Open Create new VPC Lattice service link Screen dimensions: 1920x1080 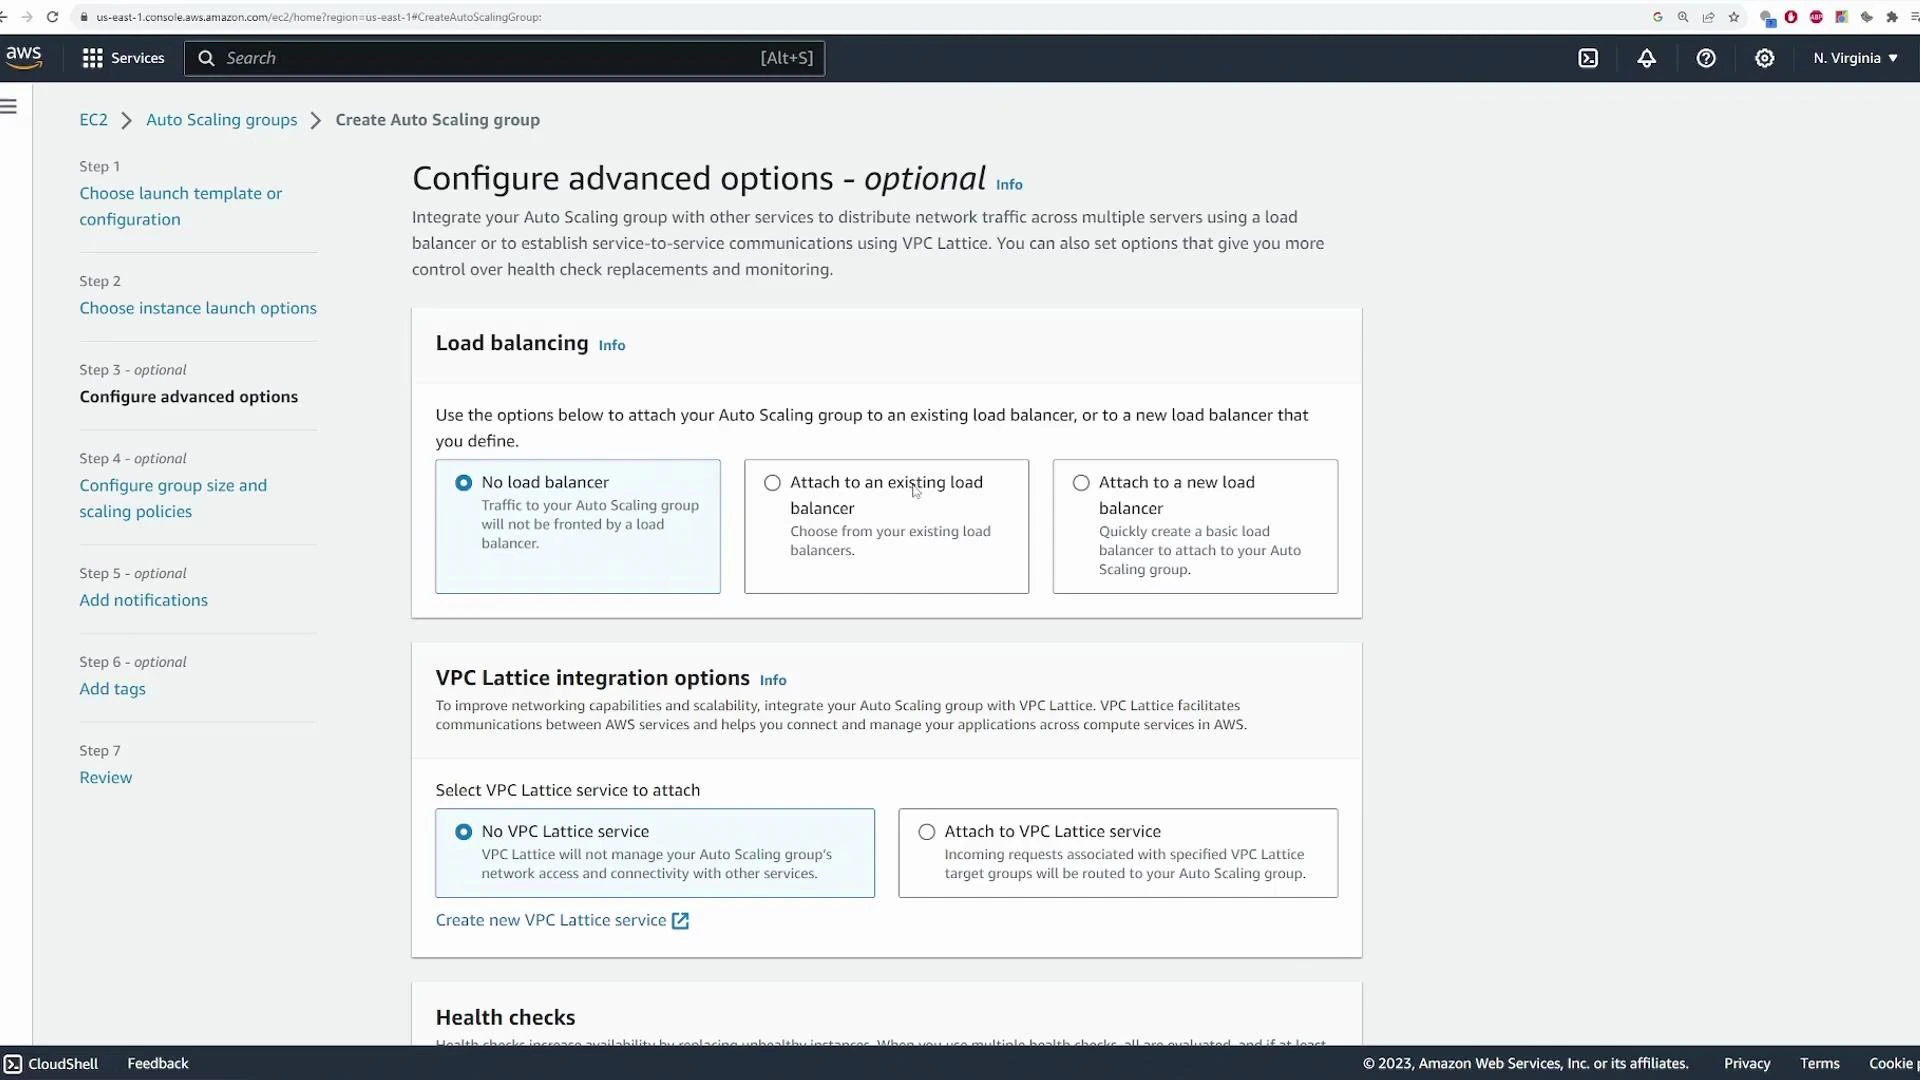coord(551,919)
